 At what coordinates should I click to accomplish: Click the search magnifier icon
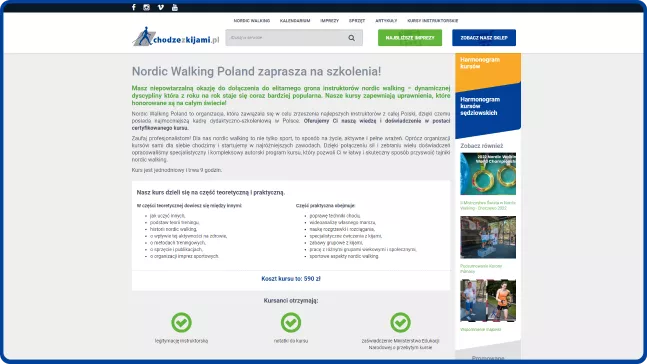[x=352, y=38]
